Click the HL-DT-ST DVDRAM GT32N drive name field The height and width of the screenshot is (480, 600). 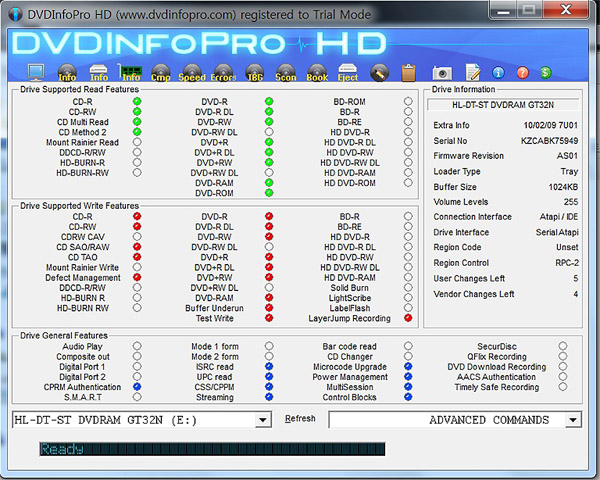coord(503,105)
